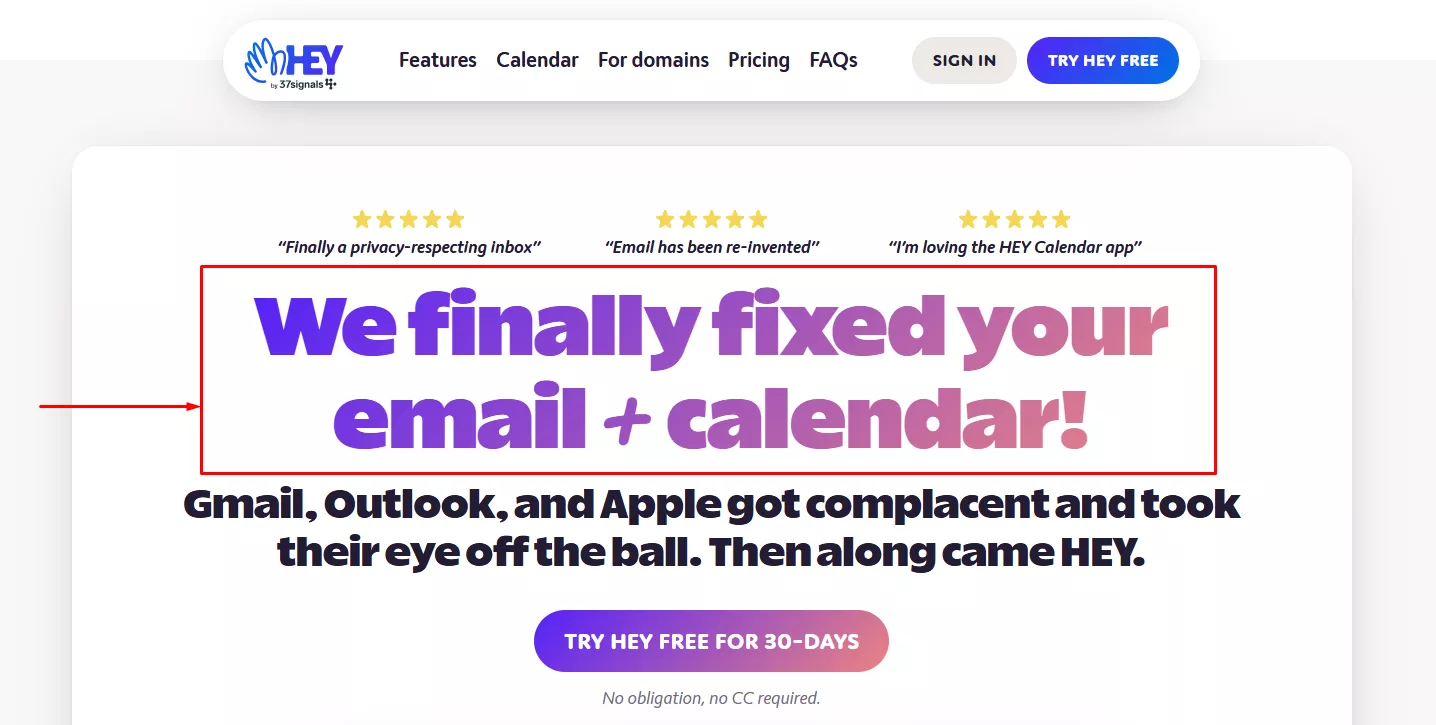This screenshot has width=1436, height=725.
Task: Select the privacy-respecting inbox quote
Action: (x=409, y=247)
